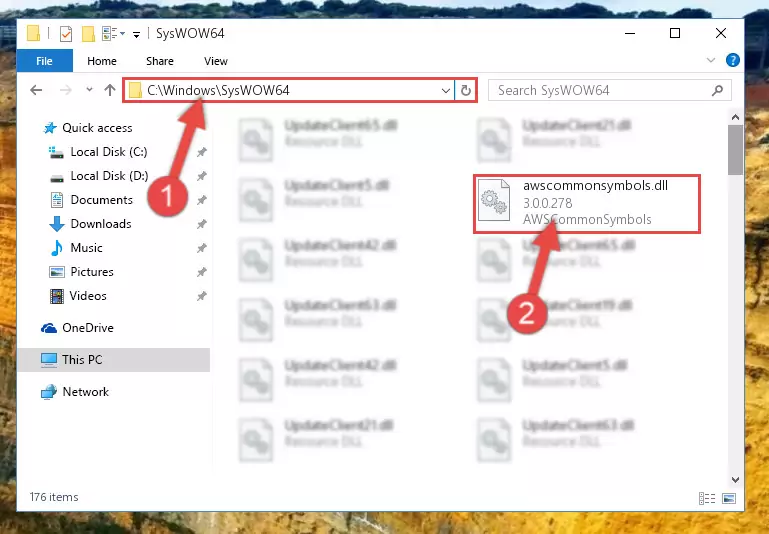
Task: Click the folder icon in title bar
Action: click(x=33, y=33)
